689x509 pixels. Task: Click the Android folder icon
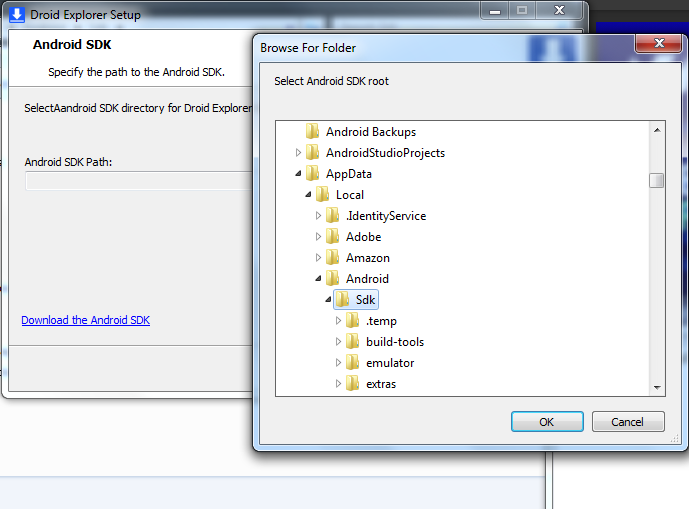pos(333,278)
